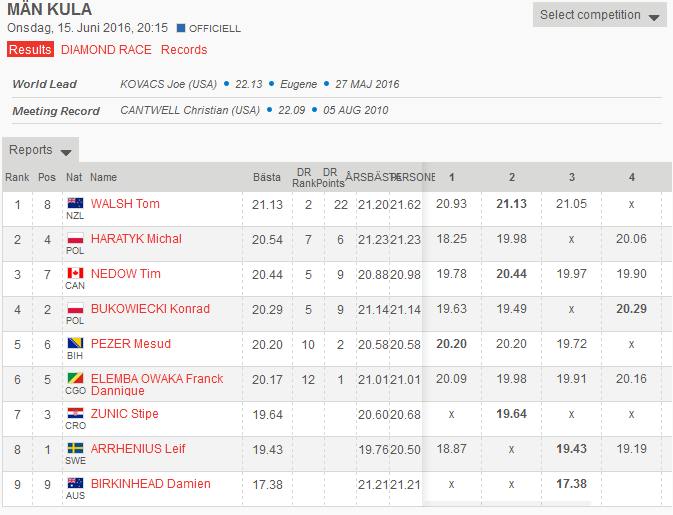
Task: Select the Results tab
Action: [30, 49]
